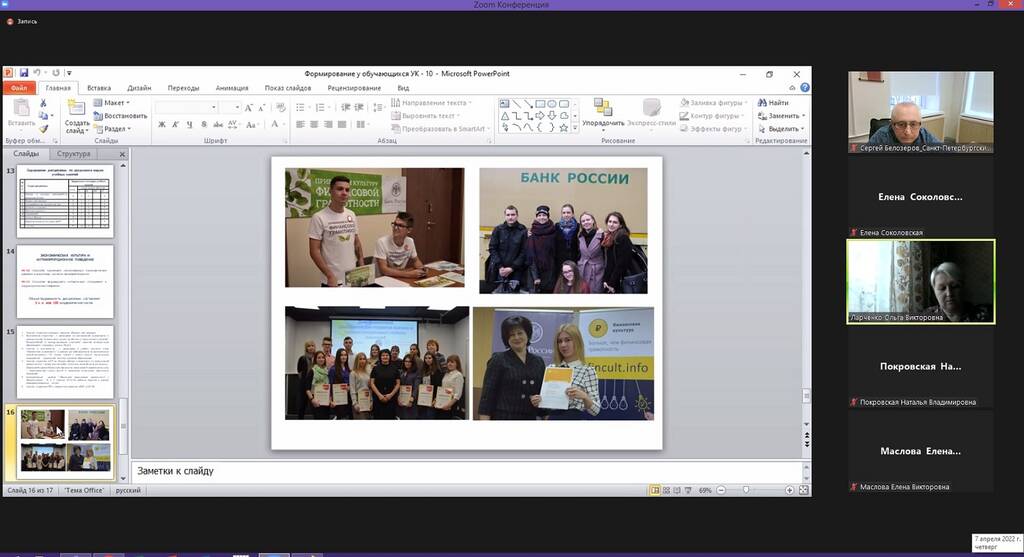
Task: Open the Макет layout dropdown
Action: tap(111, 103)
